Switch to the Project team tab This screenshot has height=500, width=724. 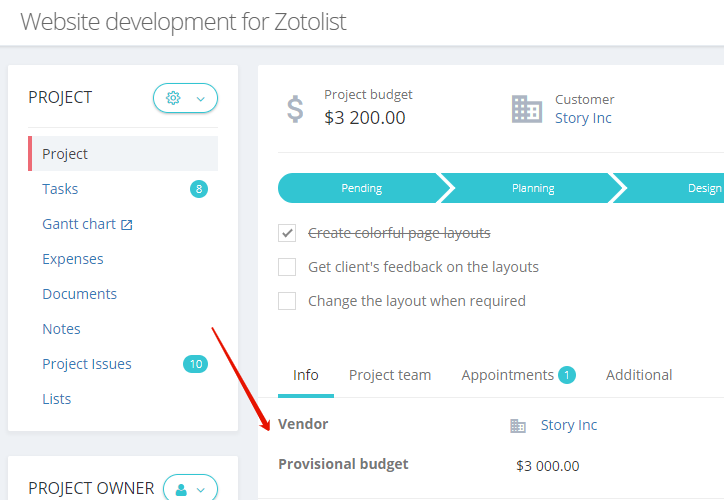click(390, 375)
